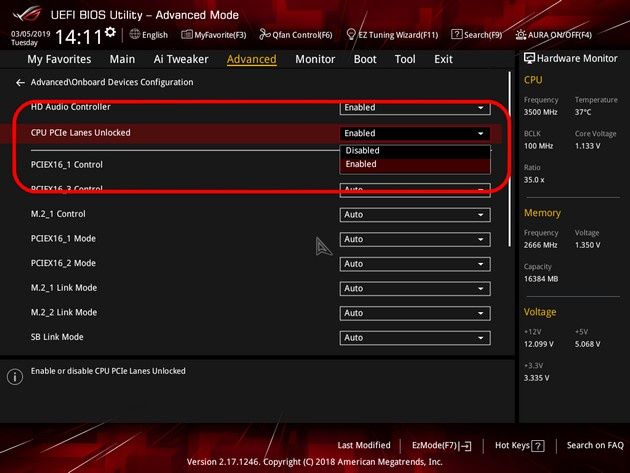Click the Core Voltage 1.133 V value

587,146
